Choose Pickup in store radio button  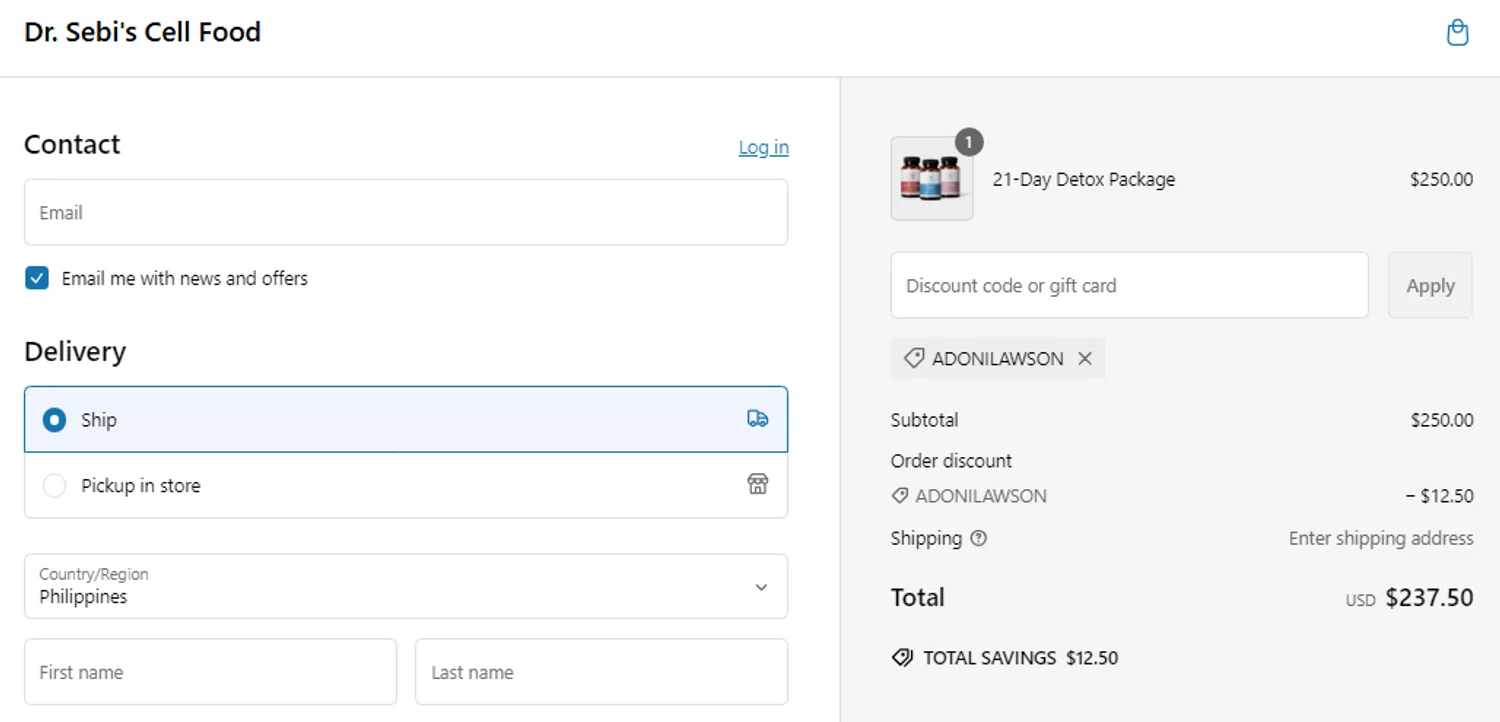click(x=54, y=486)
